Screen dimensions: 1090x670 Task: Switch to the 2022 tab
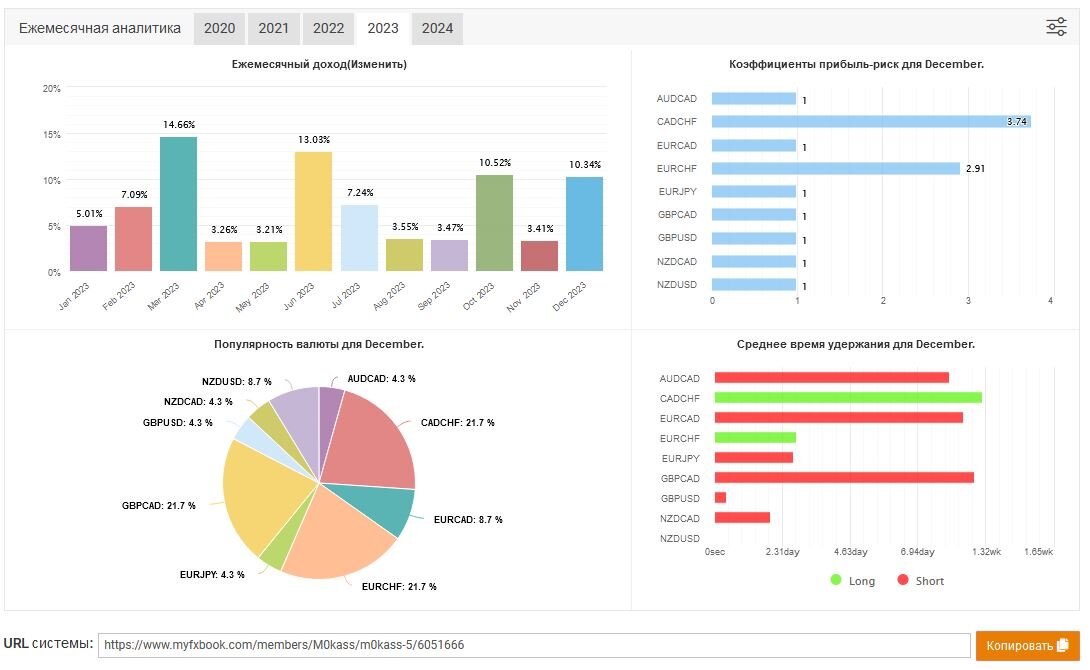328,28
